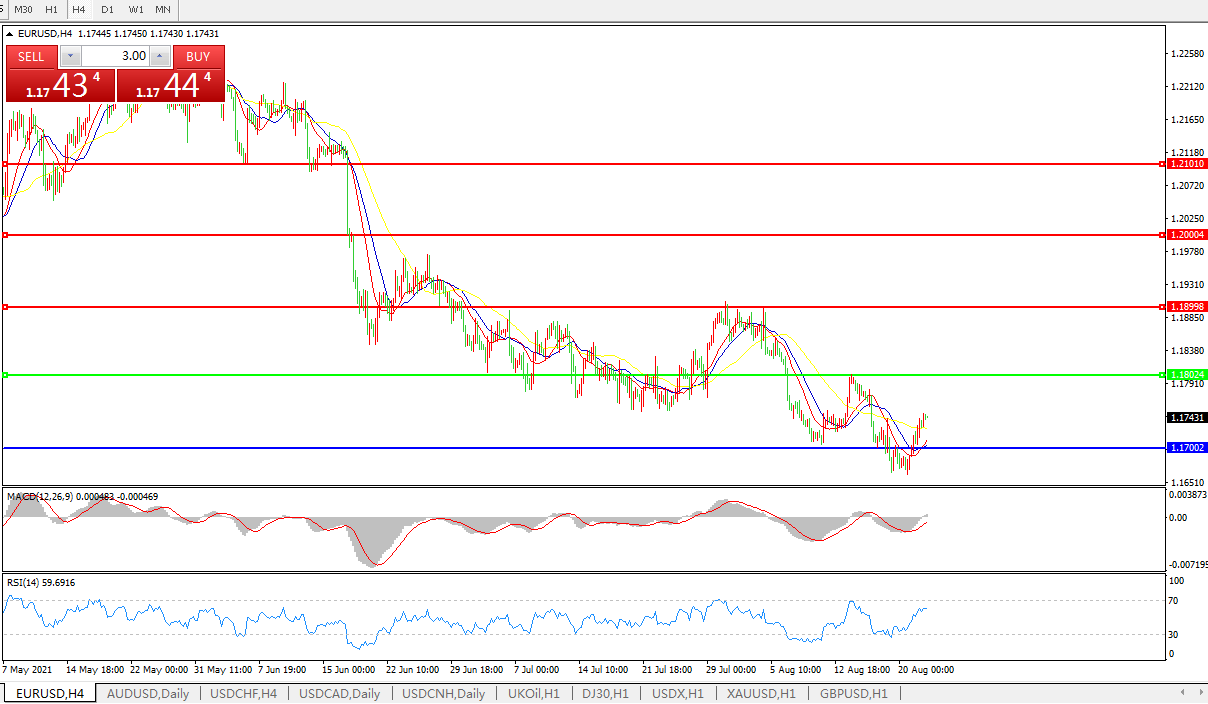Screen dimensions: 1208x704
Task: Collapse the one-click trading panel triangle
Action: (x=10, y=34)
